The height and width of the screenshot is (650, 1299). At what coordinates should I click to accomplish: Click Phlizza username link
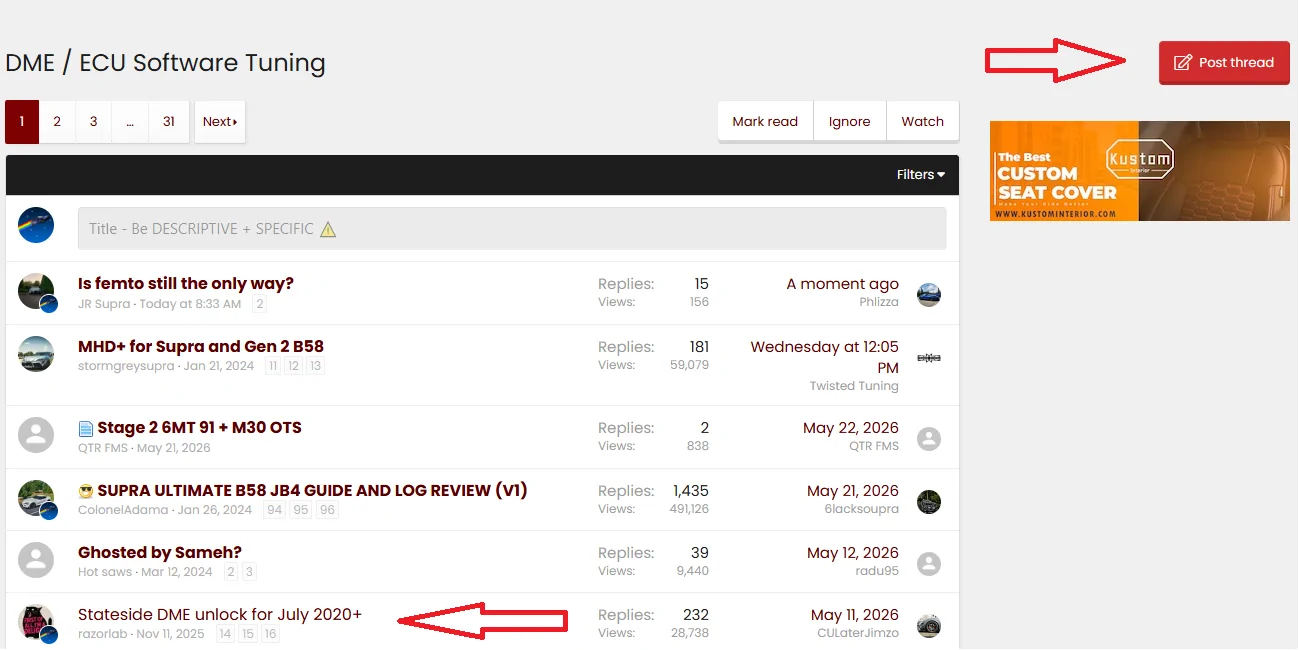click(x=879, y=302)
